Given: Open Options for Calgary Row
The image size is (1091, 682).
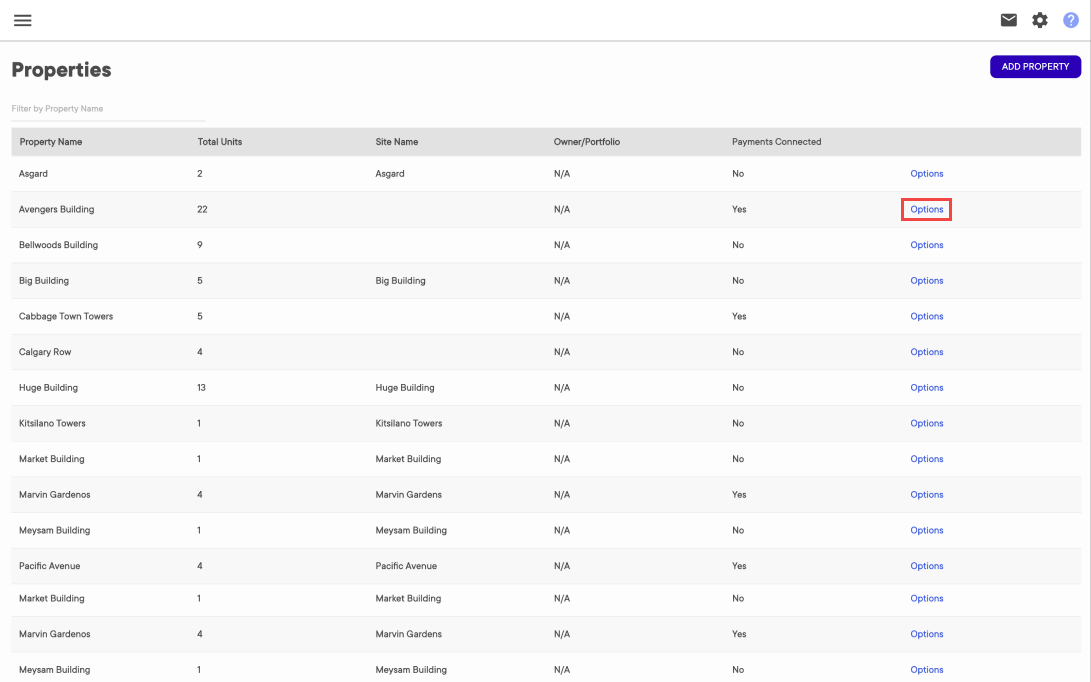Looking at the screenshot, I should point(926,351).
